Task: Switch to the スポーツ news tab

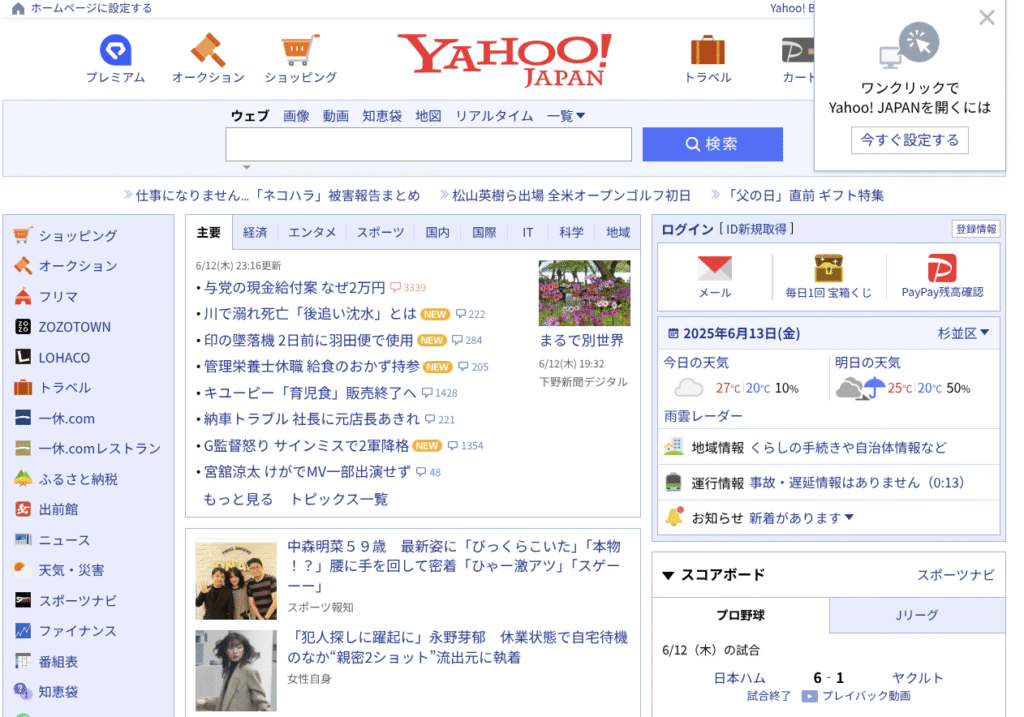Action: (380, 232)
